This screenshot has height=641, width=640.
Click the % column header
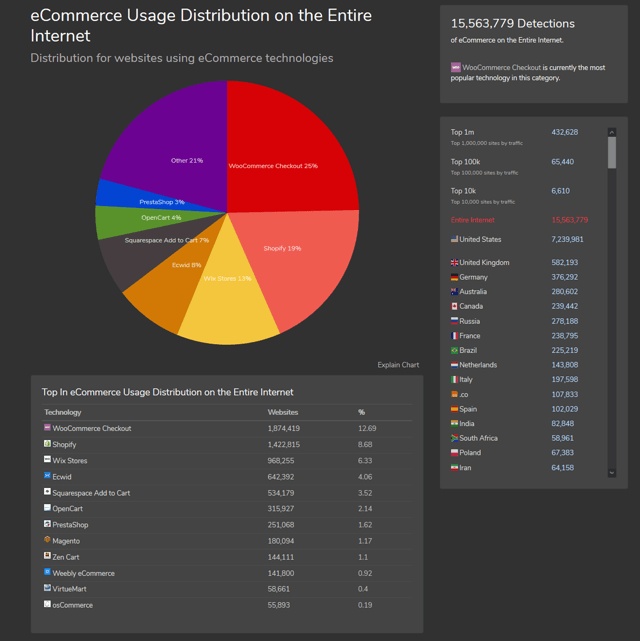(361, 412)
